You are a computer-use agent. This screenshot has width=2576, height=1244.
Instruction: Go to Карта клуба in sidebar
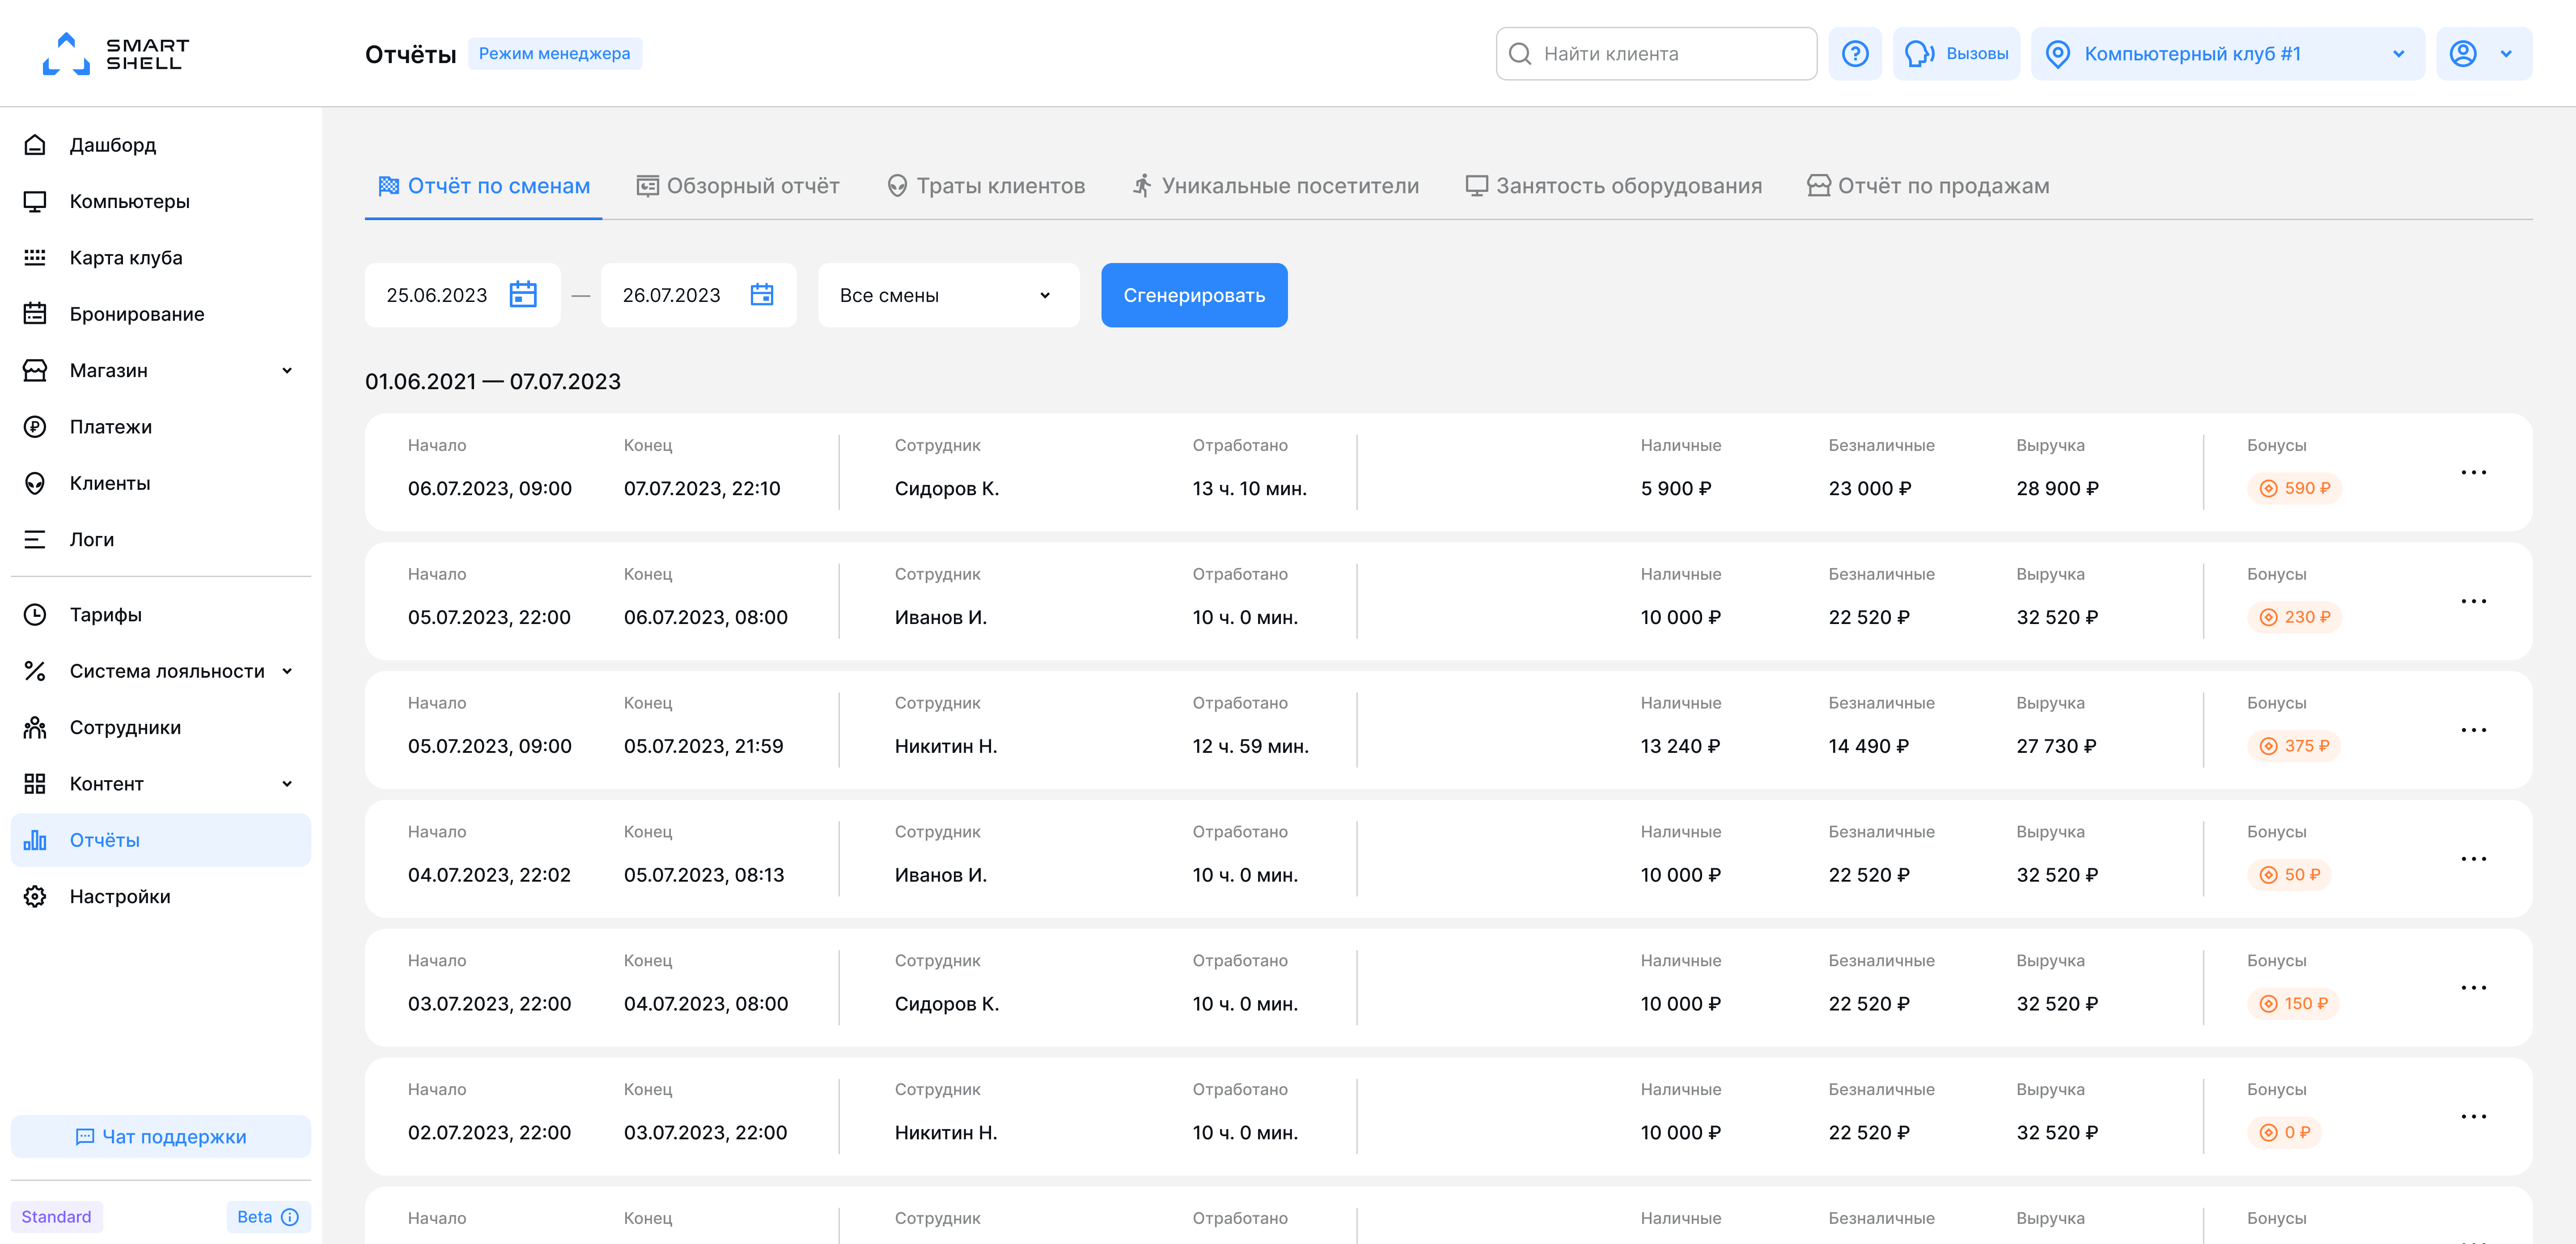click(161, 258)
